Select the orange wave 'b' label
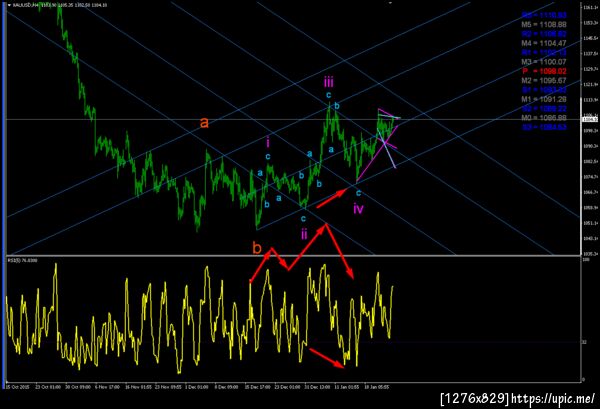Image resolution: width=600 pixels, height=409 pixels. pyautogui.click(x=257, y=248)
